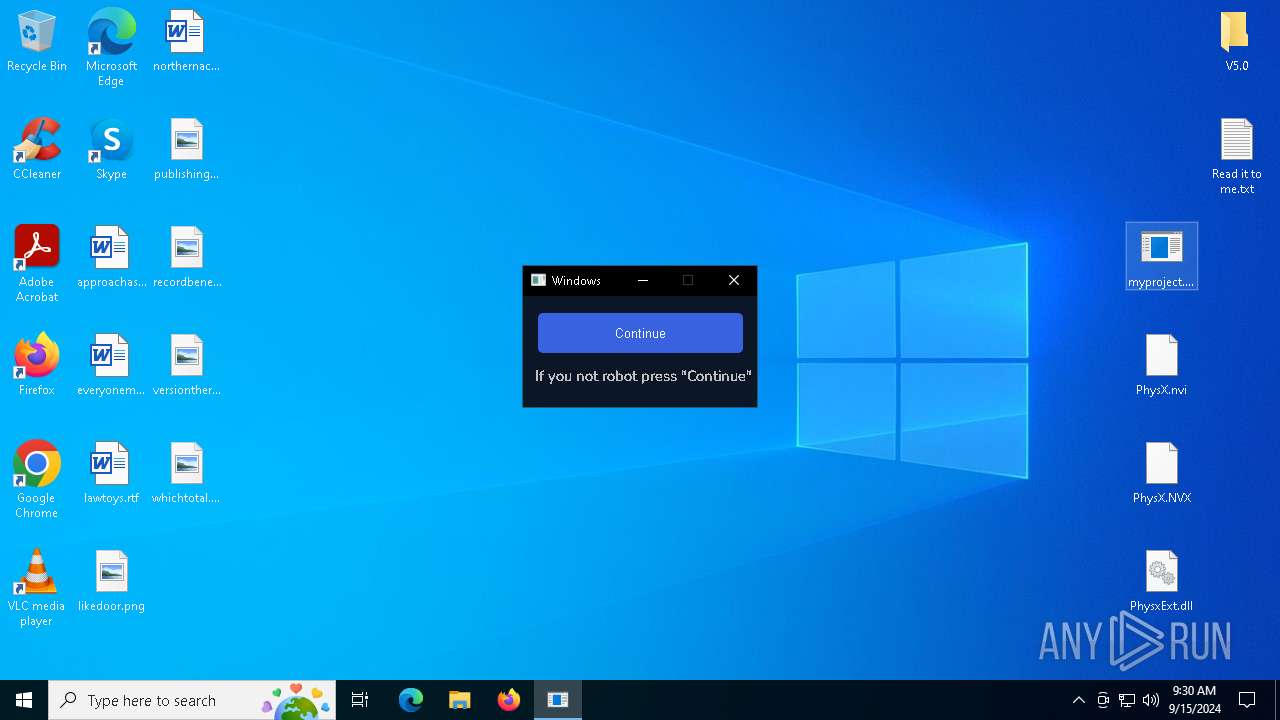Select the VLC media player shortcut
The image size is (1280, 720).
(37, 587)
